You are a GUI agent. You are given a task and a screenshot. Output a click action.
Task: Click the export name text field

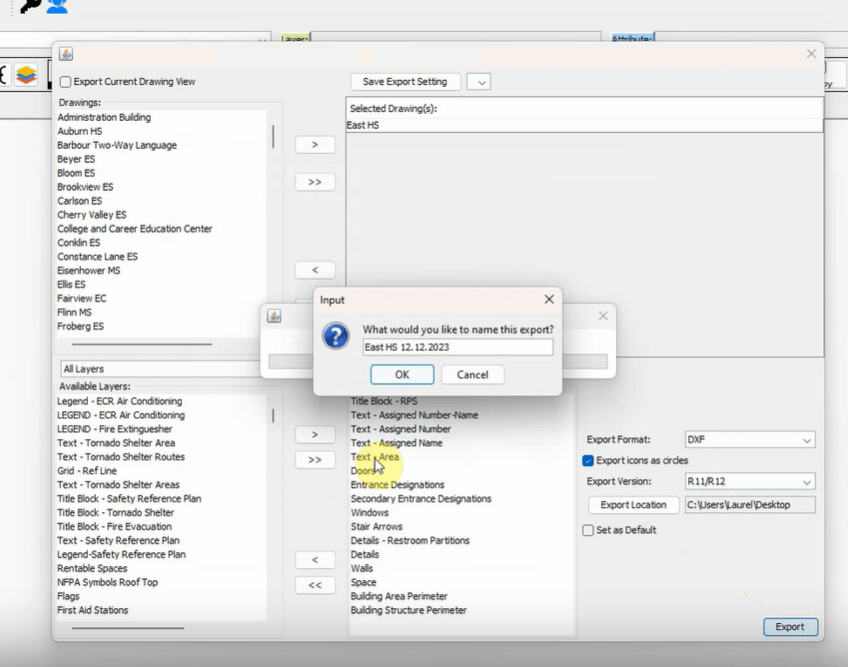tap(458, 347)
